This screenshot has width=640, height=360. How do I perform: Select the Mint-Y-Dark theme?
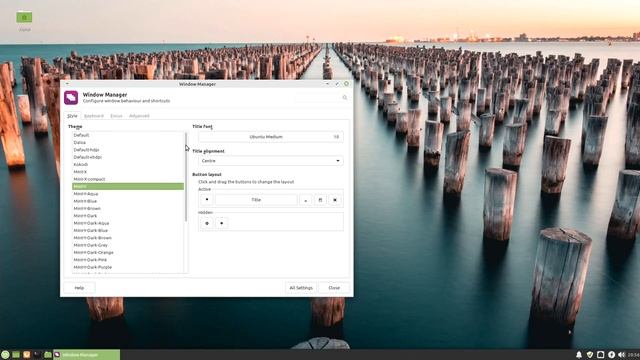128,216
